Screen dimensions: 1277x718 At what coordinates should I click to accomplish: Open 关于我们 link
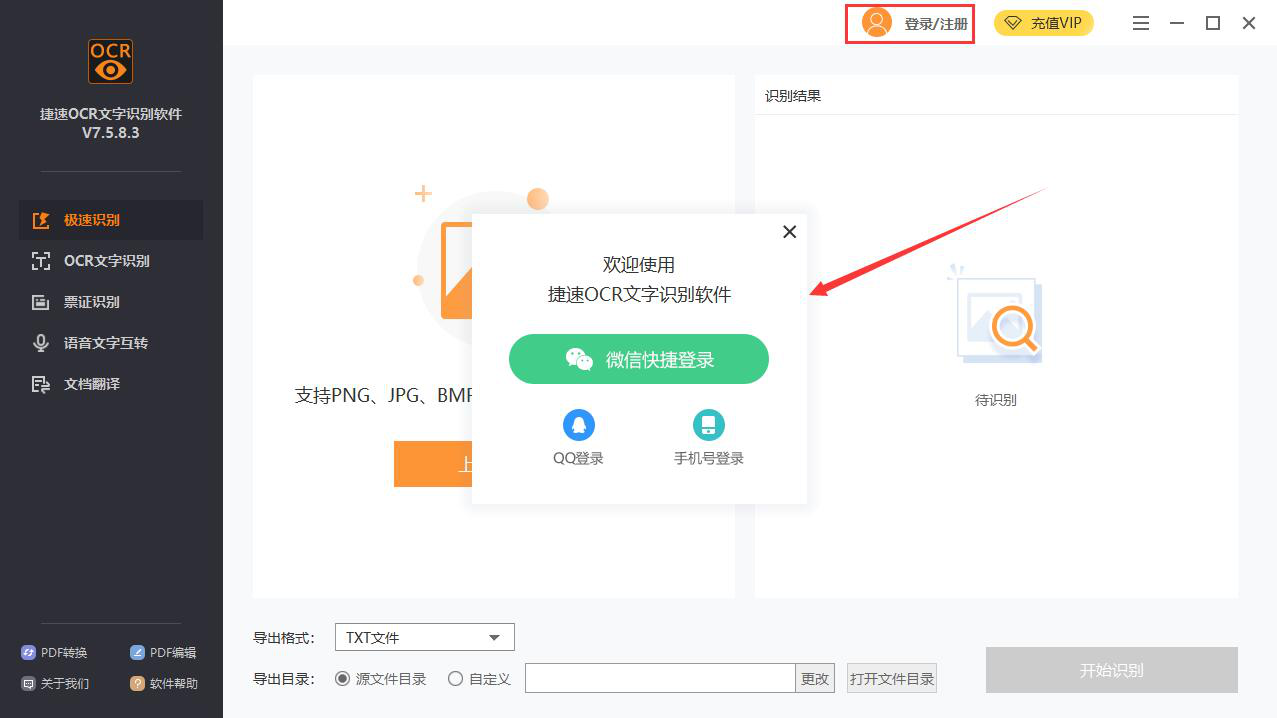(x=55, y=684)
